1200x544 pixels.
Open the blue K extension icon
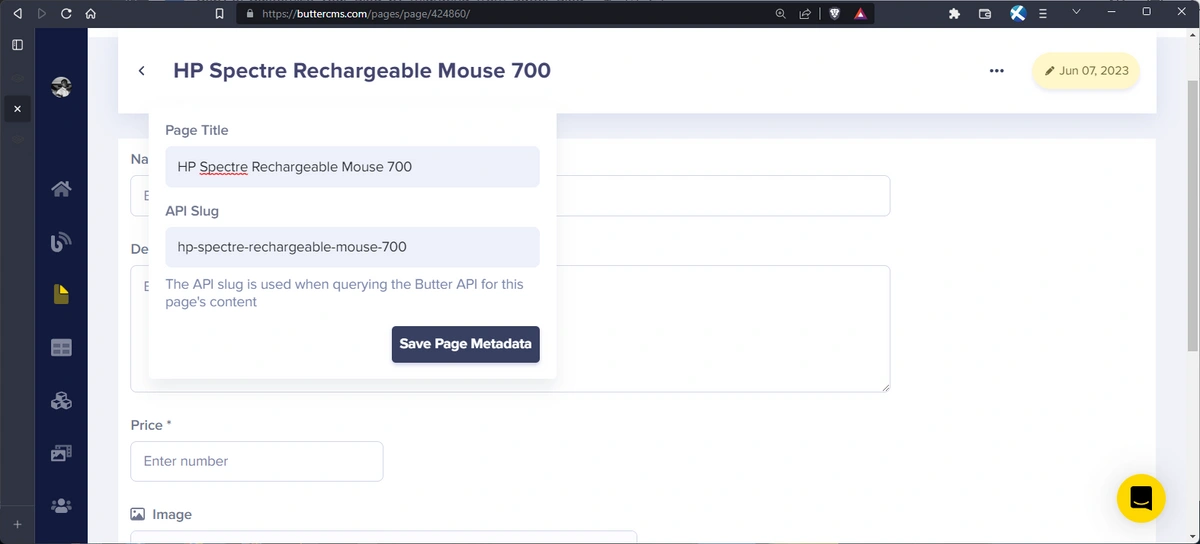[x=1018, y=14]
